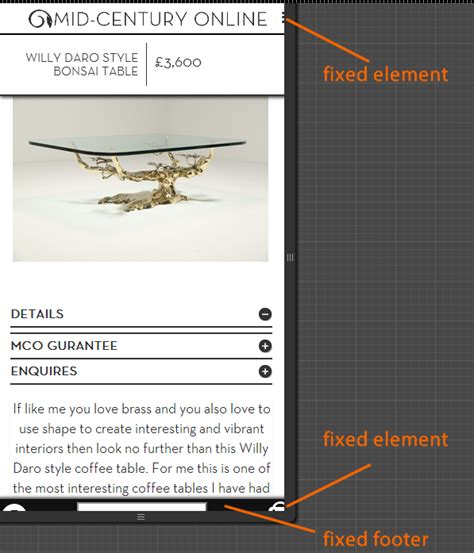Grab the bottom viewport resize handle
The image size is (474, 553).
tap(141, 517)
